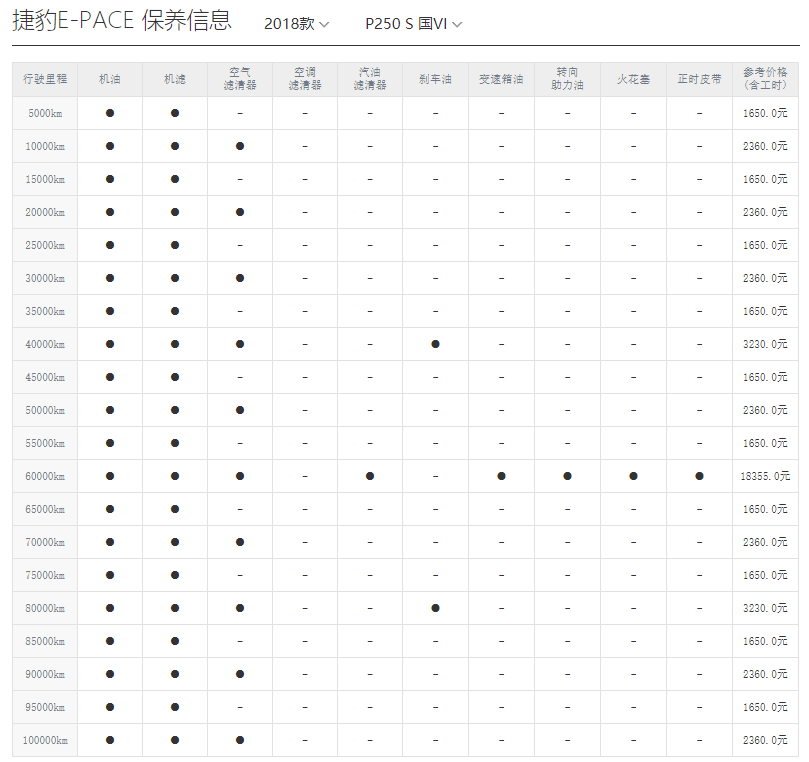Select the 55000km mileage cell
The height and width of the screenshot is (762, 809).
tap(45, 443)
